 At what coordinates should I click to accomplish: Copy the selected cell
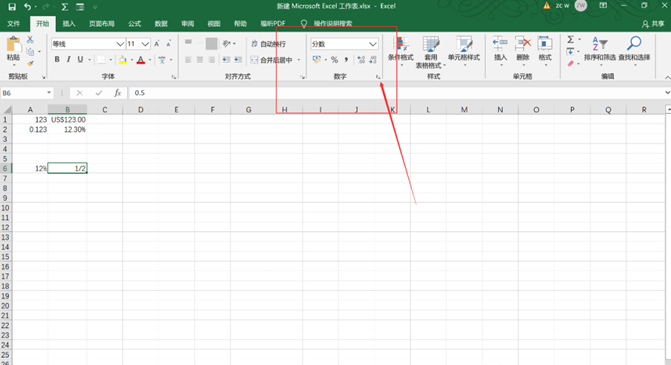point(30,52)
